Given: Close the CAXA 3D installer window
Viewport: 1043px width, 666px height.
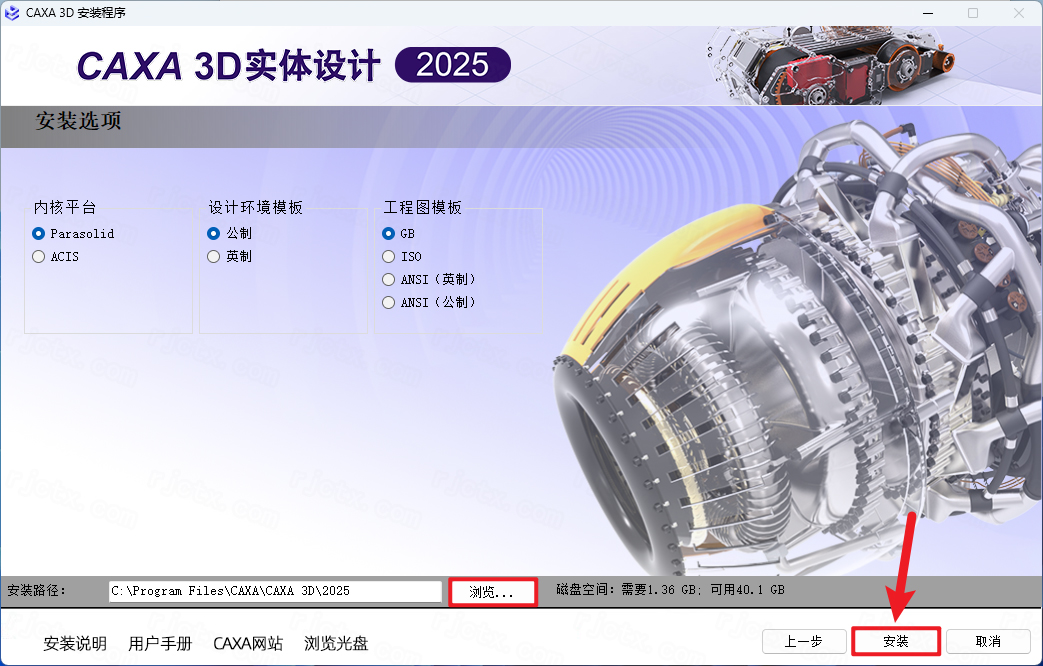Looking at the screenshot, I should click(x=1018, y=13).
